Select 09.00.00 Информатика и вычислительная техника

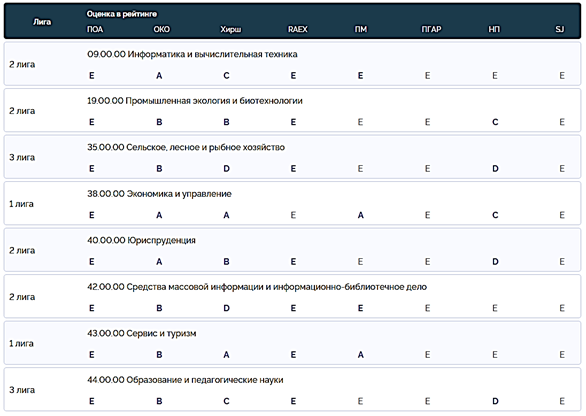click(192, 54)
